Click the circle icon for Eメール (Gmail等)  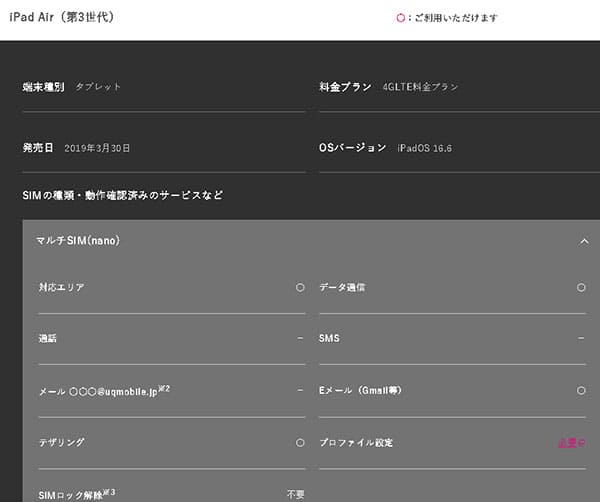(x=581, y=390)
